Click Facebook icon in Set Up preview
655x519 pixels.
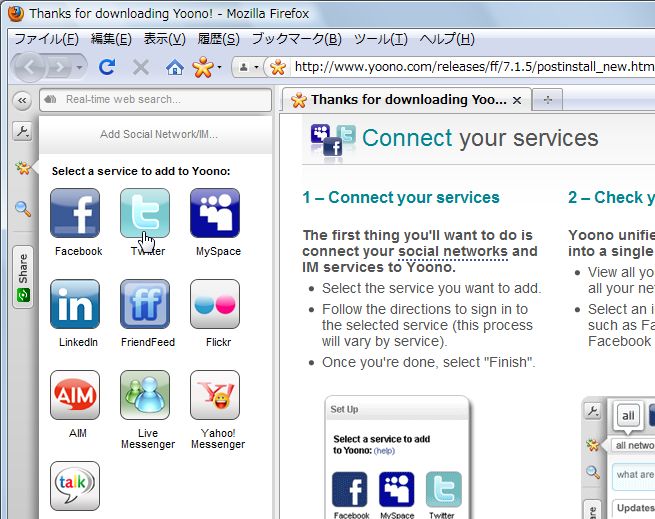(350, 489)
